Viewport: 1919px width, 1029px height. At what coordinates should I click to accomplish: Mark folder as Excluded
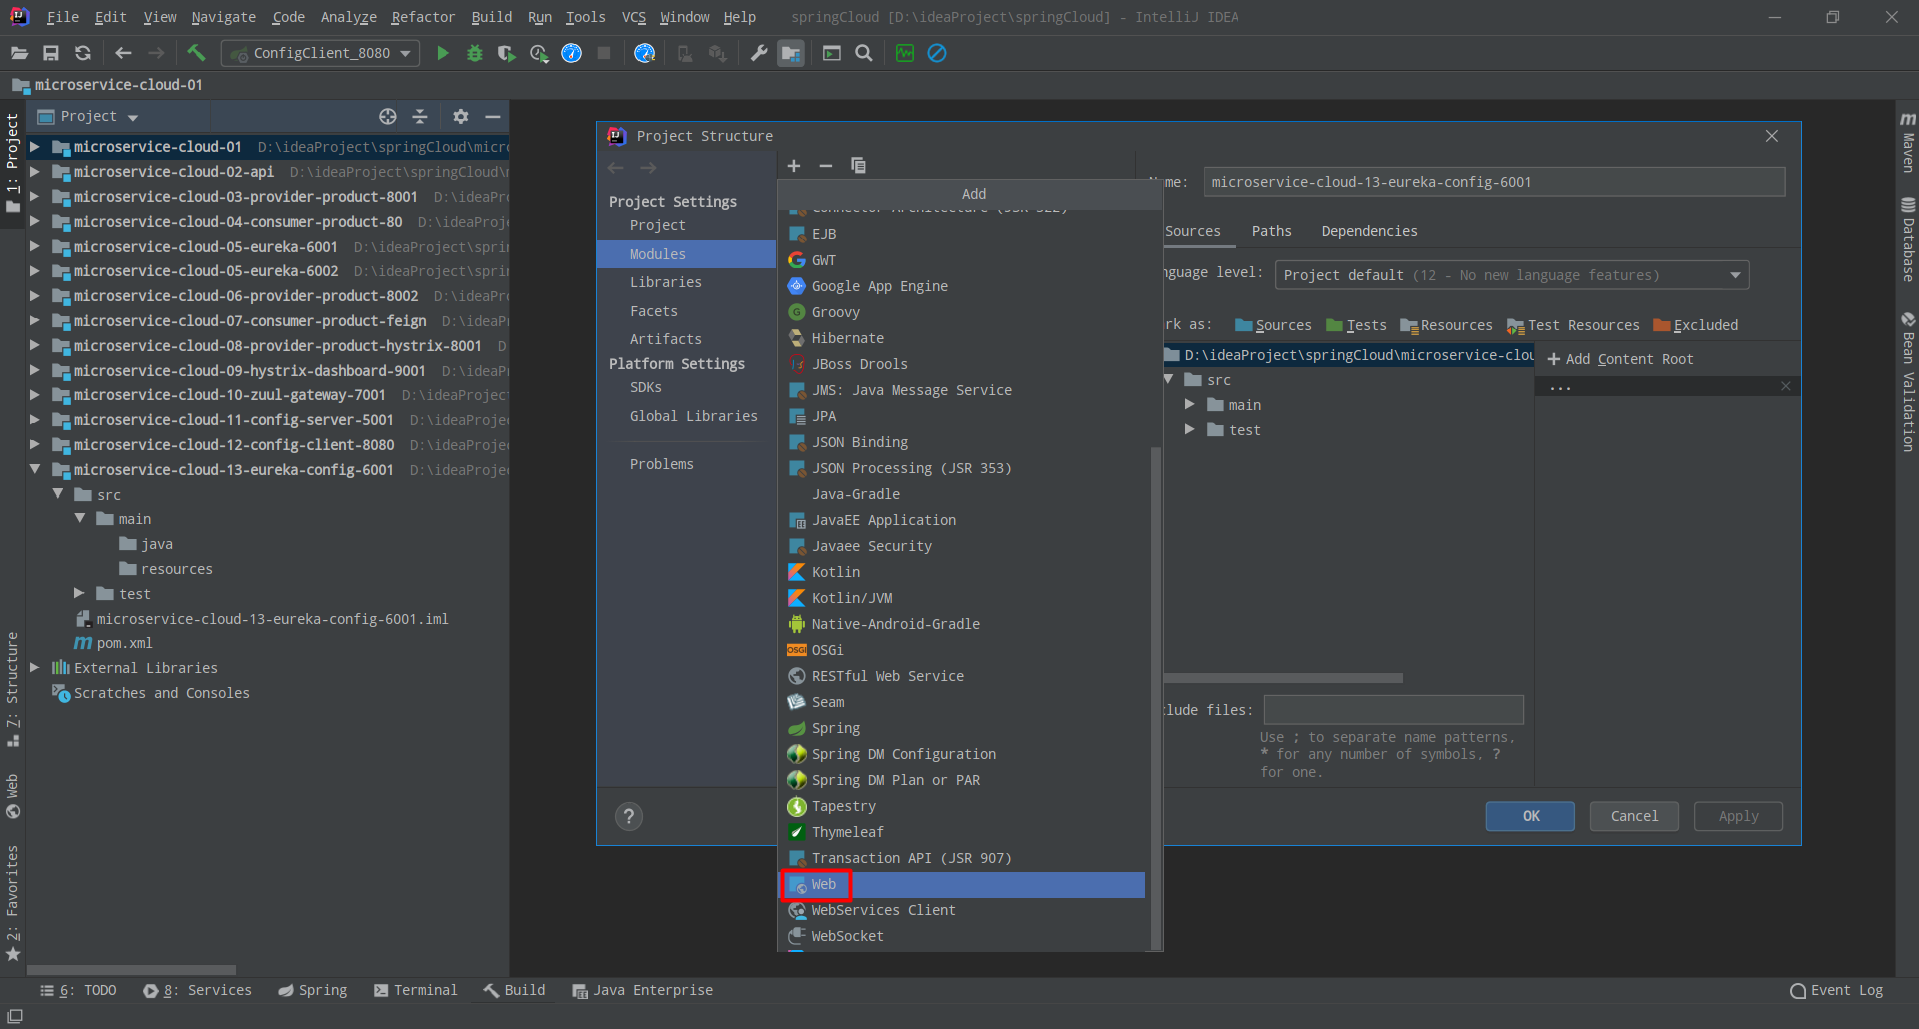1696,325
